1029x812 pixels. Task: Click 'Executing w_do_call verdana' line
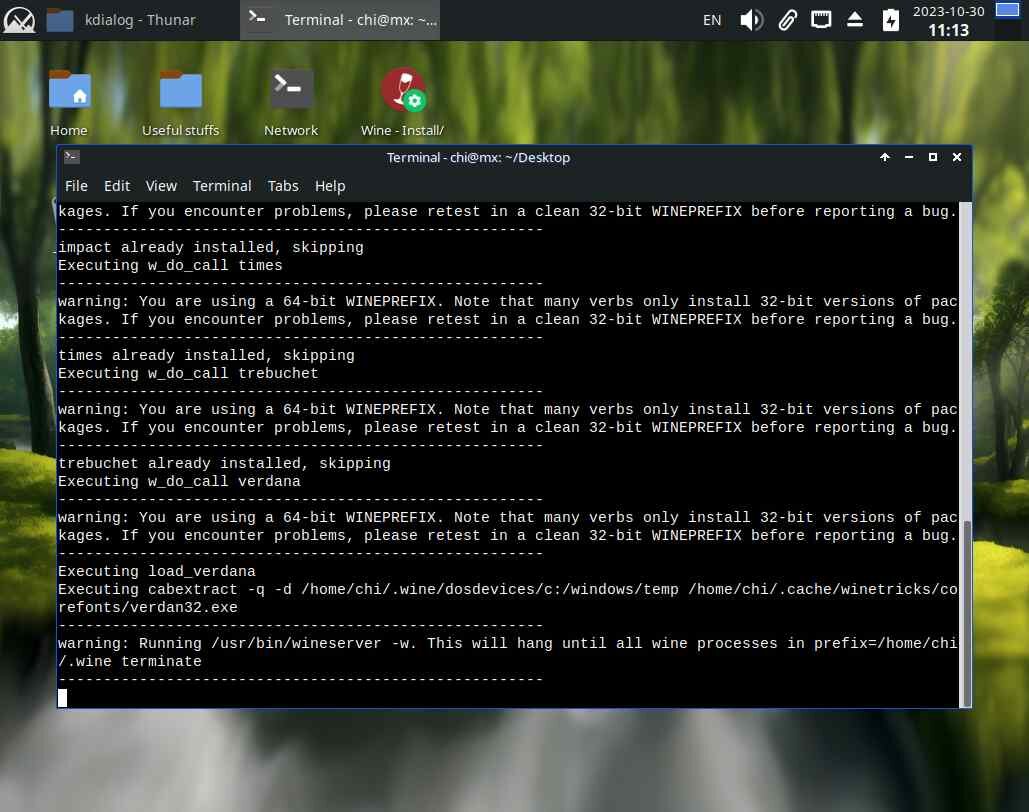179,481
